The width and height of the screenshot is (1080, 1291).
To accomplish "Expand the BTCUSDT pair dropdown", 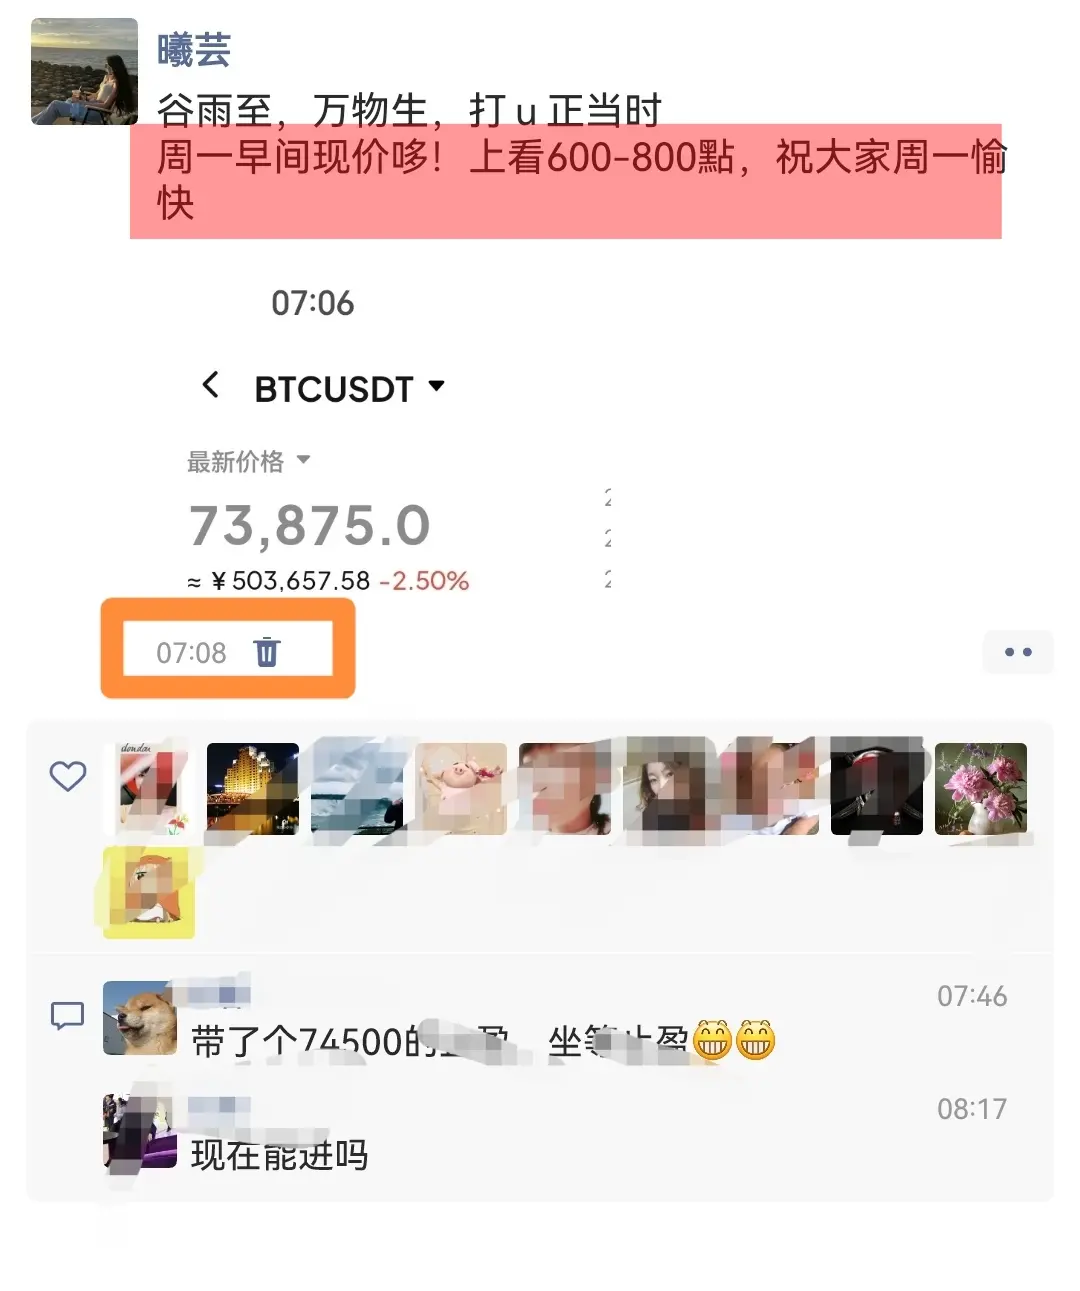I will [436, 386].
